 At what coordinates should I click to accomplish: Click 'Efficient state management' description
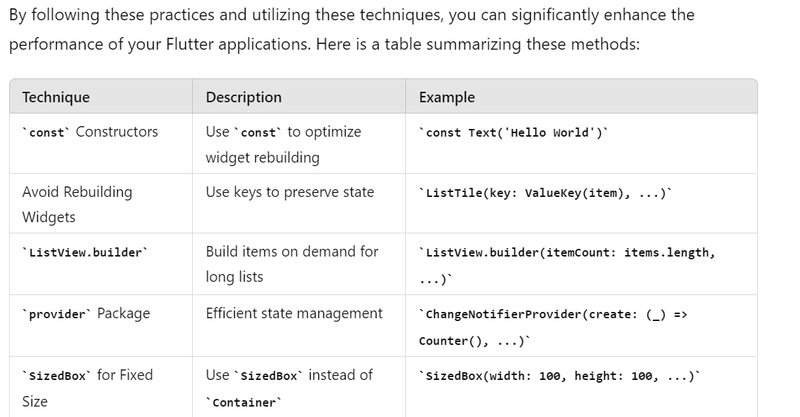pyautogui.click(x=293, y=313)
